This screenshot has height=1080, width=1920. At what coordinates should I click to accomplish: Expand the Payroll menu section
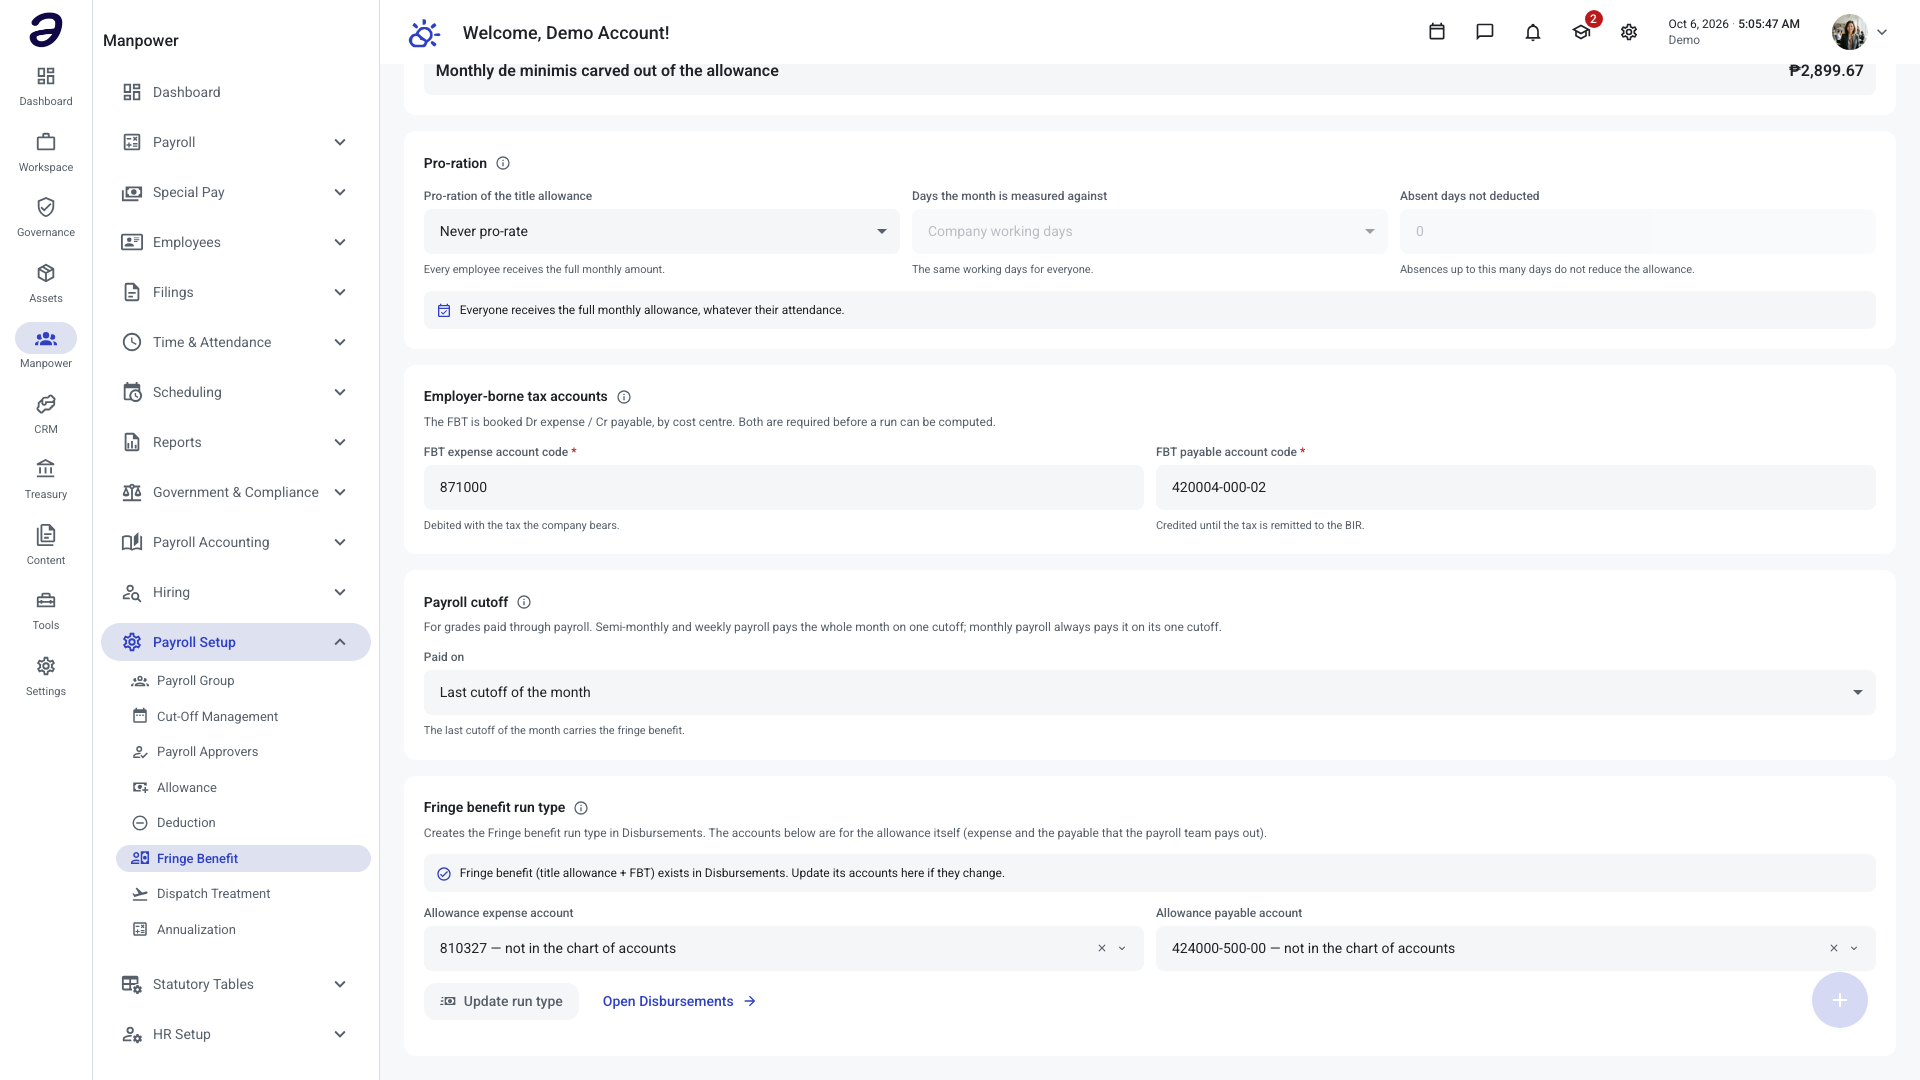point(235,142)
